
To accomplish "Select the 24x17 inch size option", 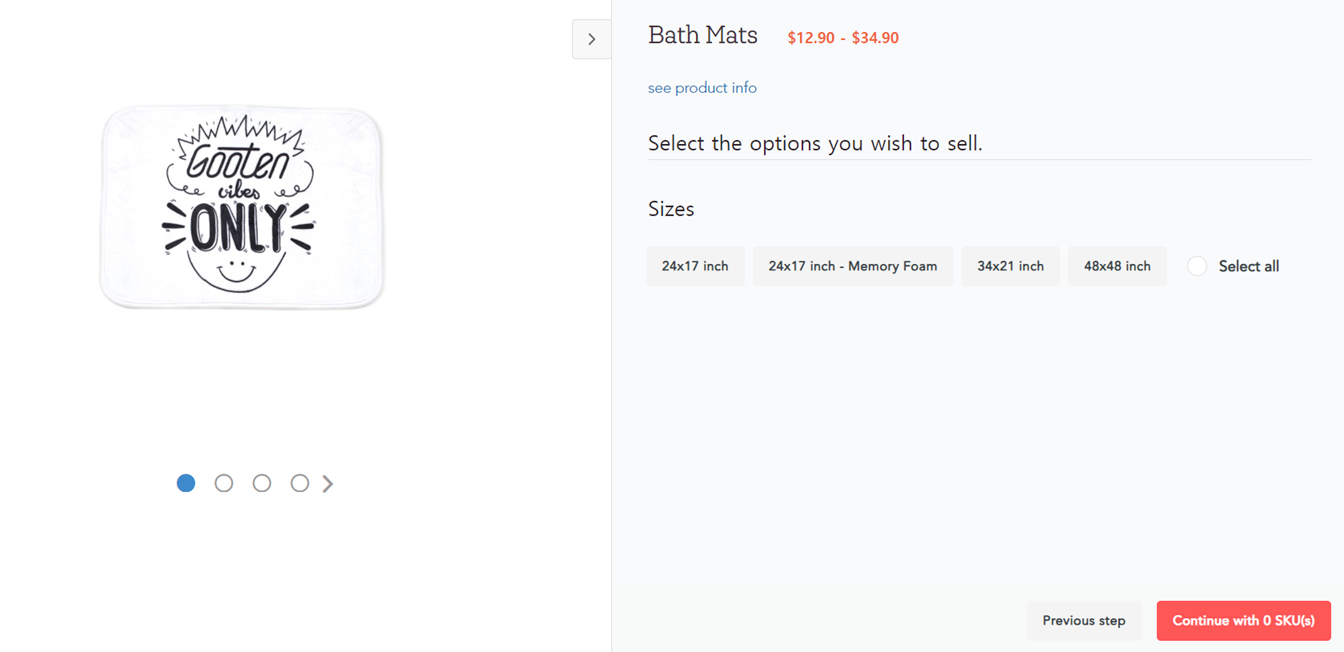I will 695,266.
